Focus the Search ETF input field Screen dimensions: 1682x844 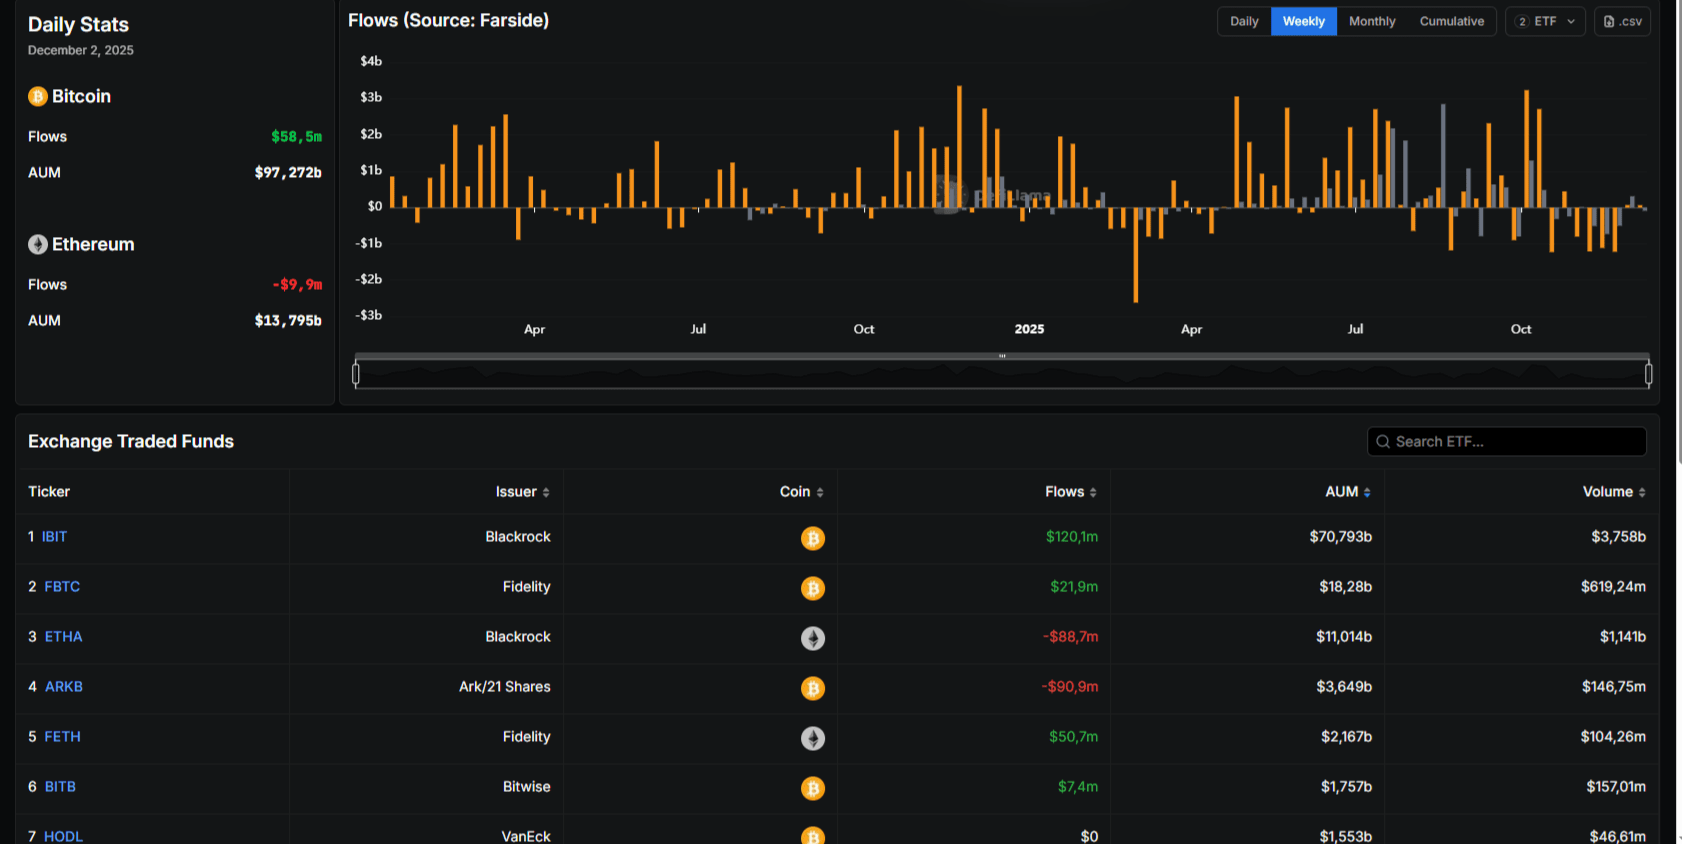[1515, 442]
